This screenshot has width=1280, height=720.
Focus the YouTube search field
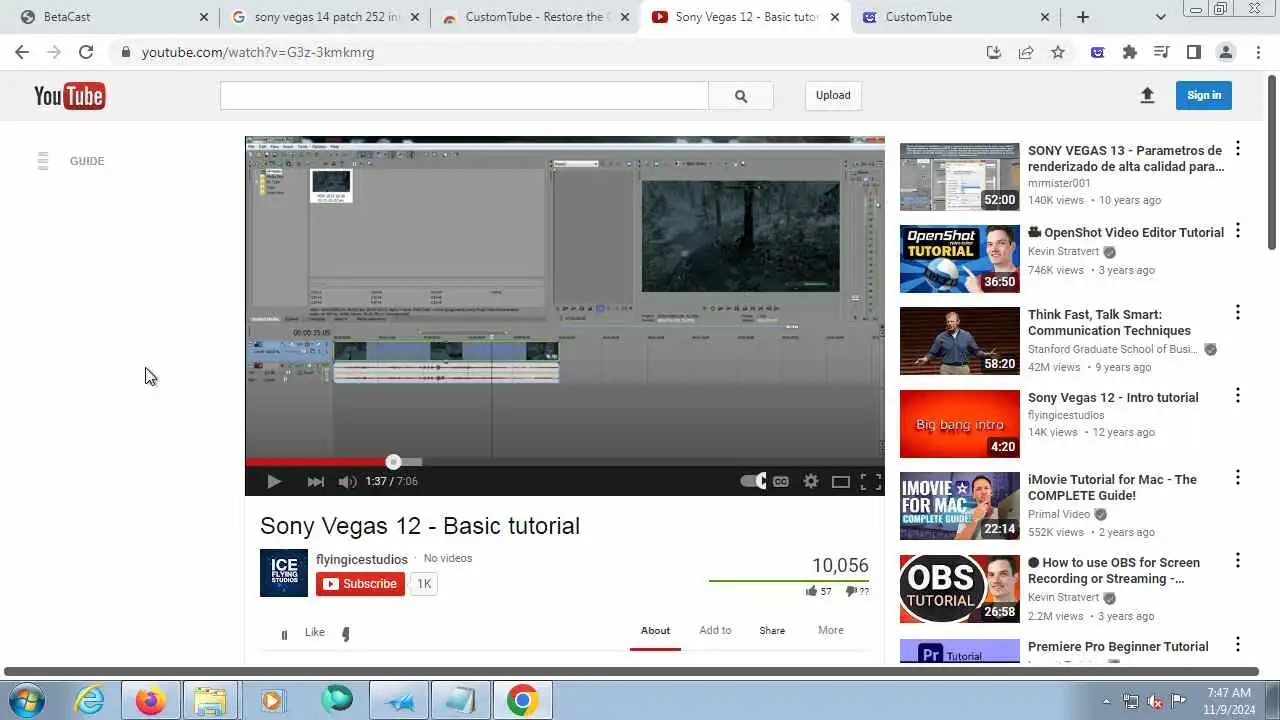tap(464, 96)
